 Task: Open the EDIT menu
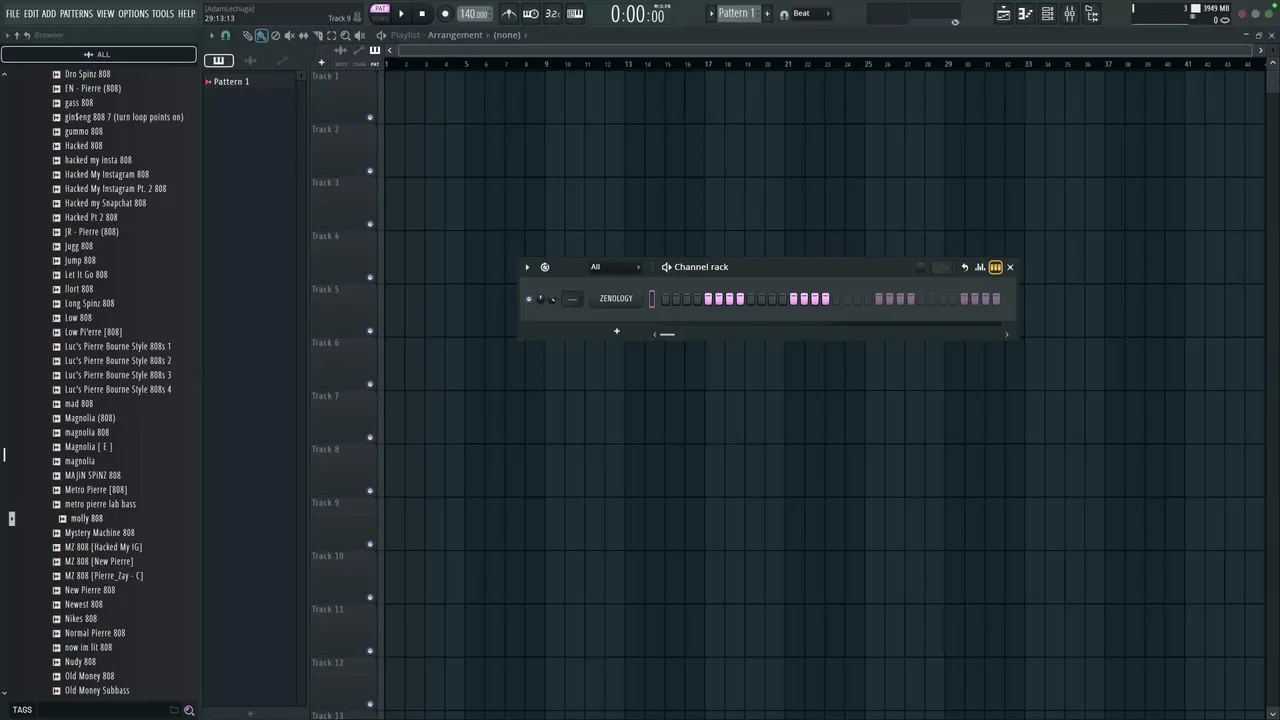click(x=31, y=14)
